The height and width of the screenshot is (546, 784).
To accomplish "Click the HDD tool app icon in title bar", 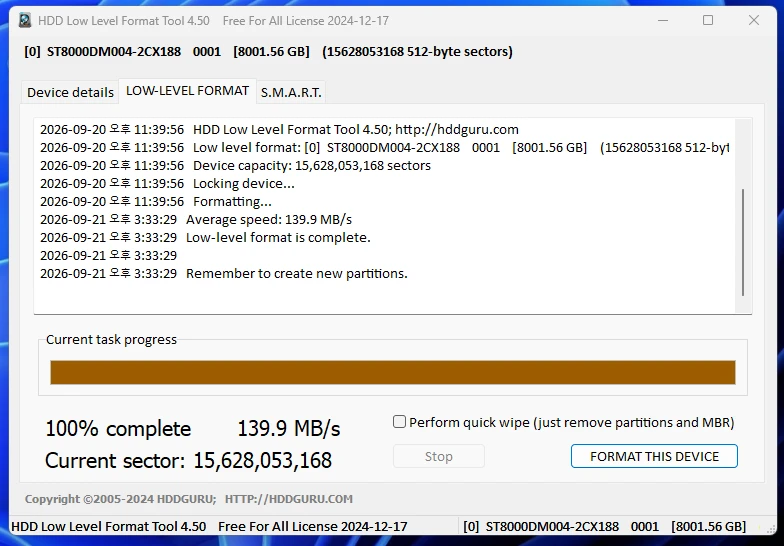I will (25, 20).
